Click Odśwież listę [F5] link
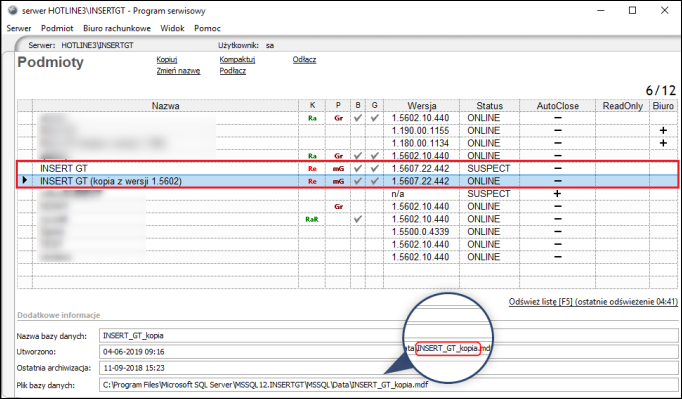 (593, 302)
